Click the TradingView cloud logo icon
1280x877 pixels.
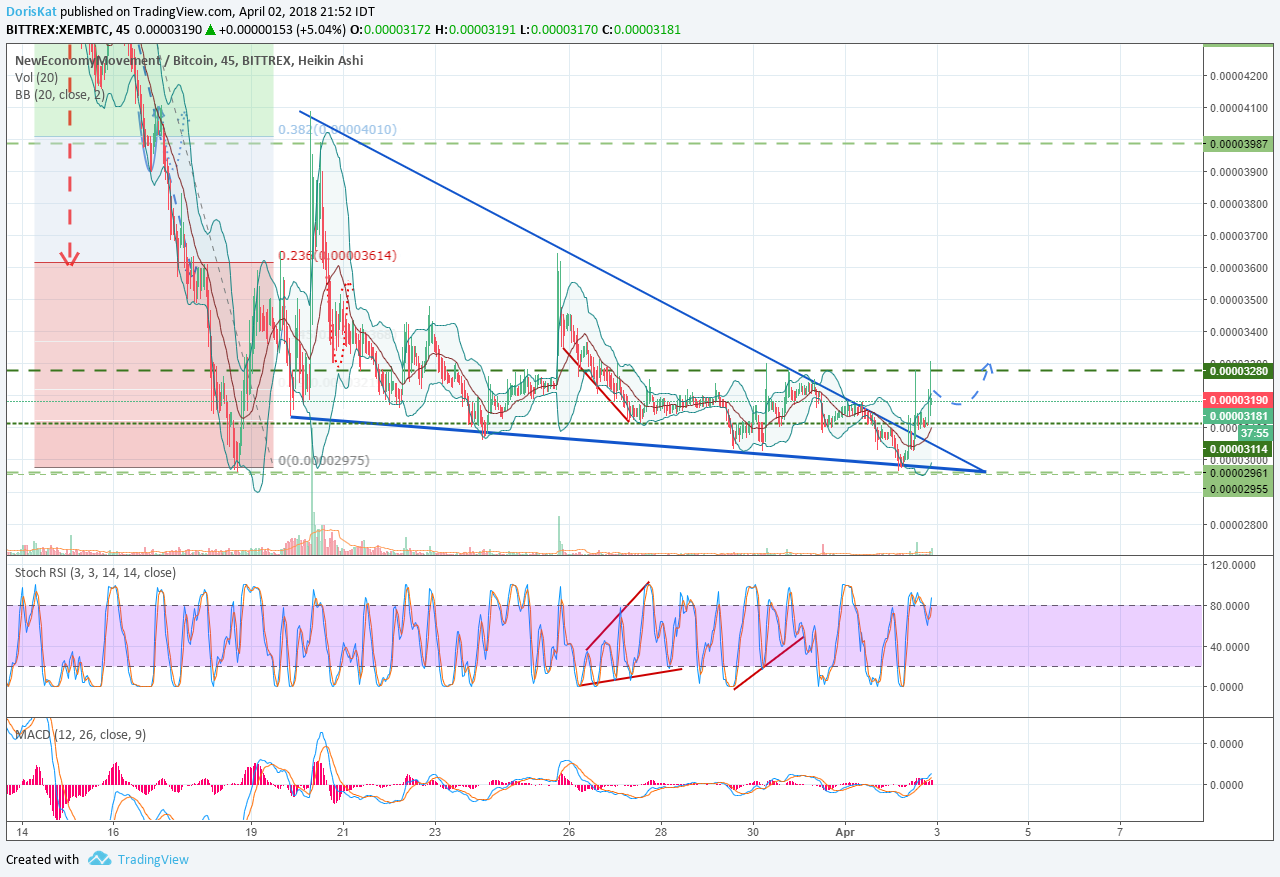coord(99,859)
